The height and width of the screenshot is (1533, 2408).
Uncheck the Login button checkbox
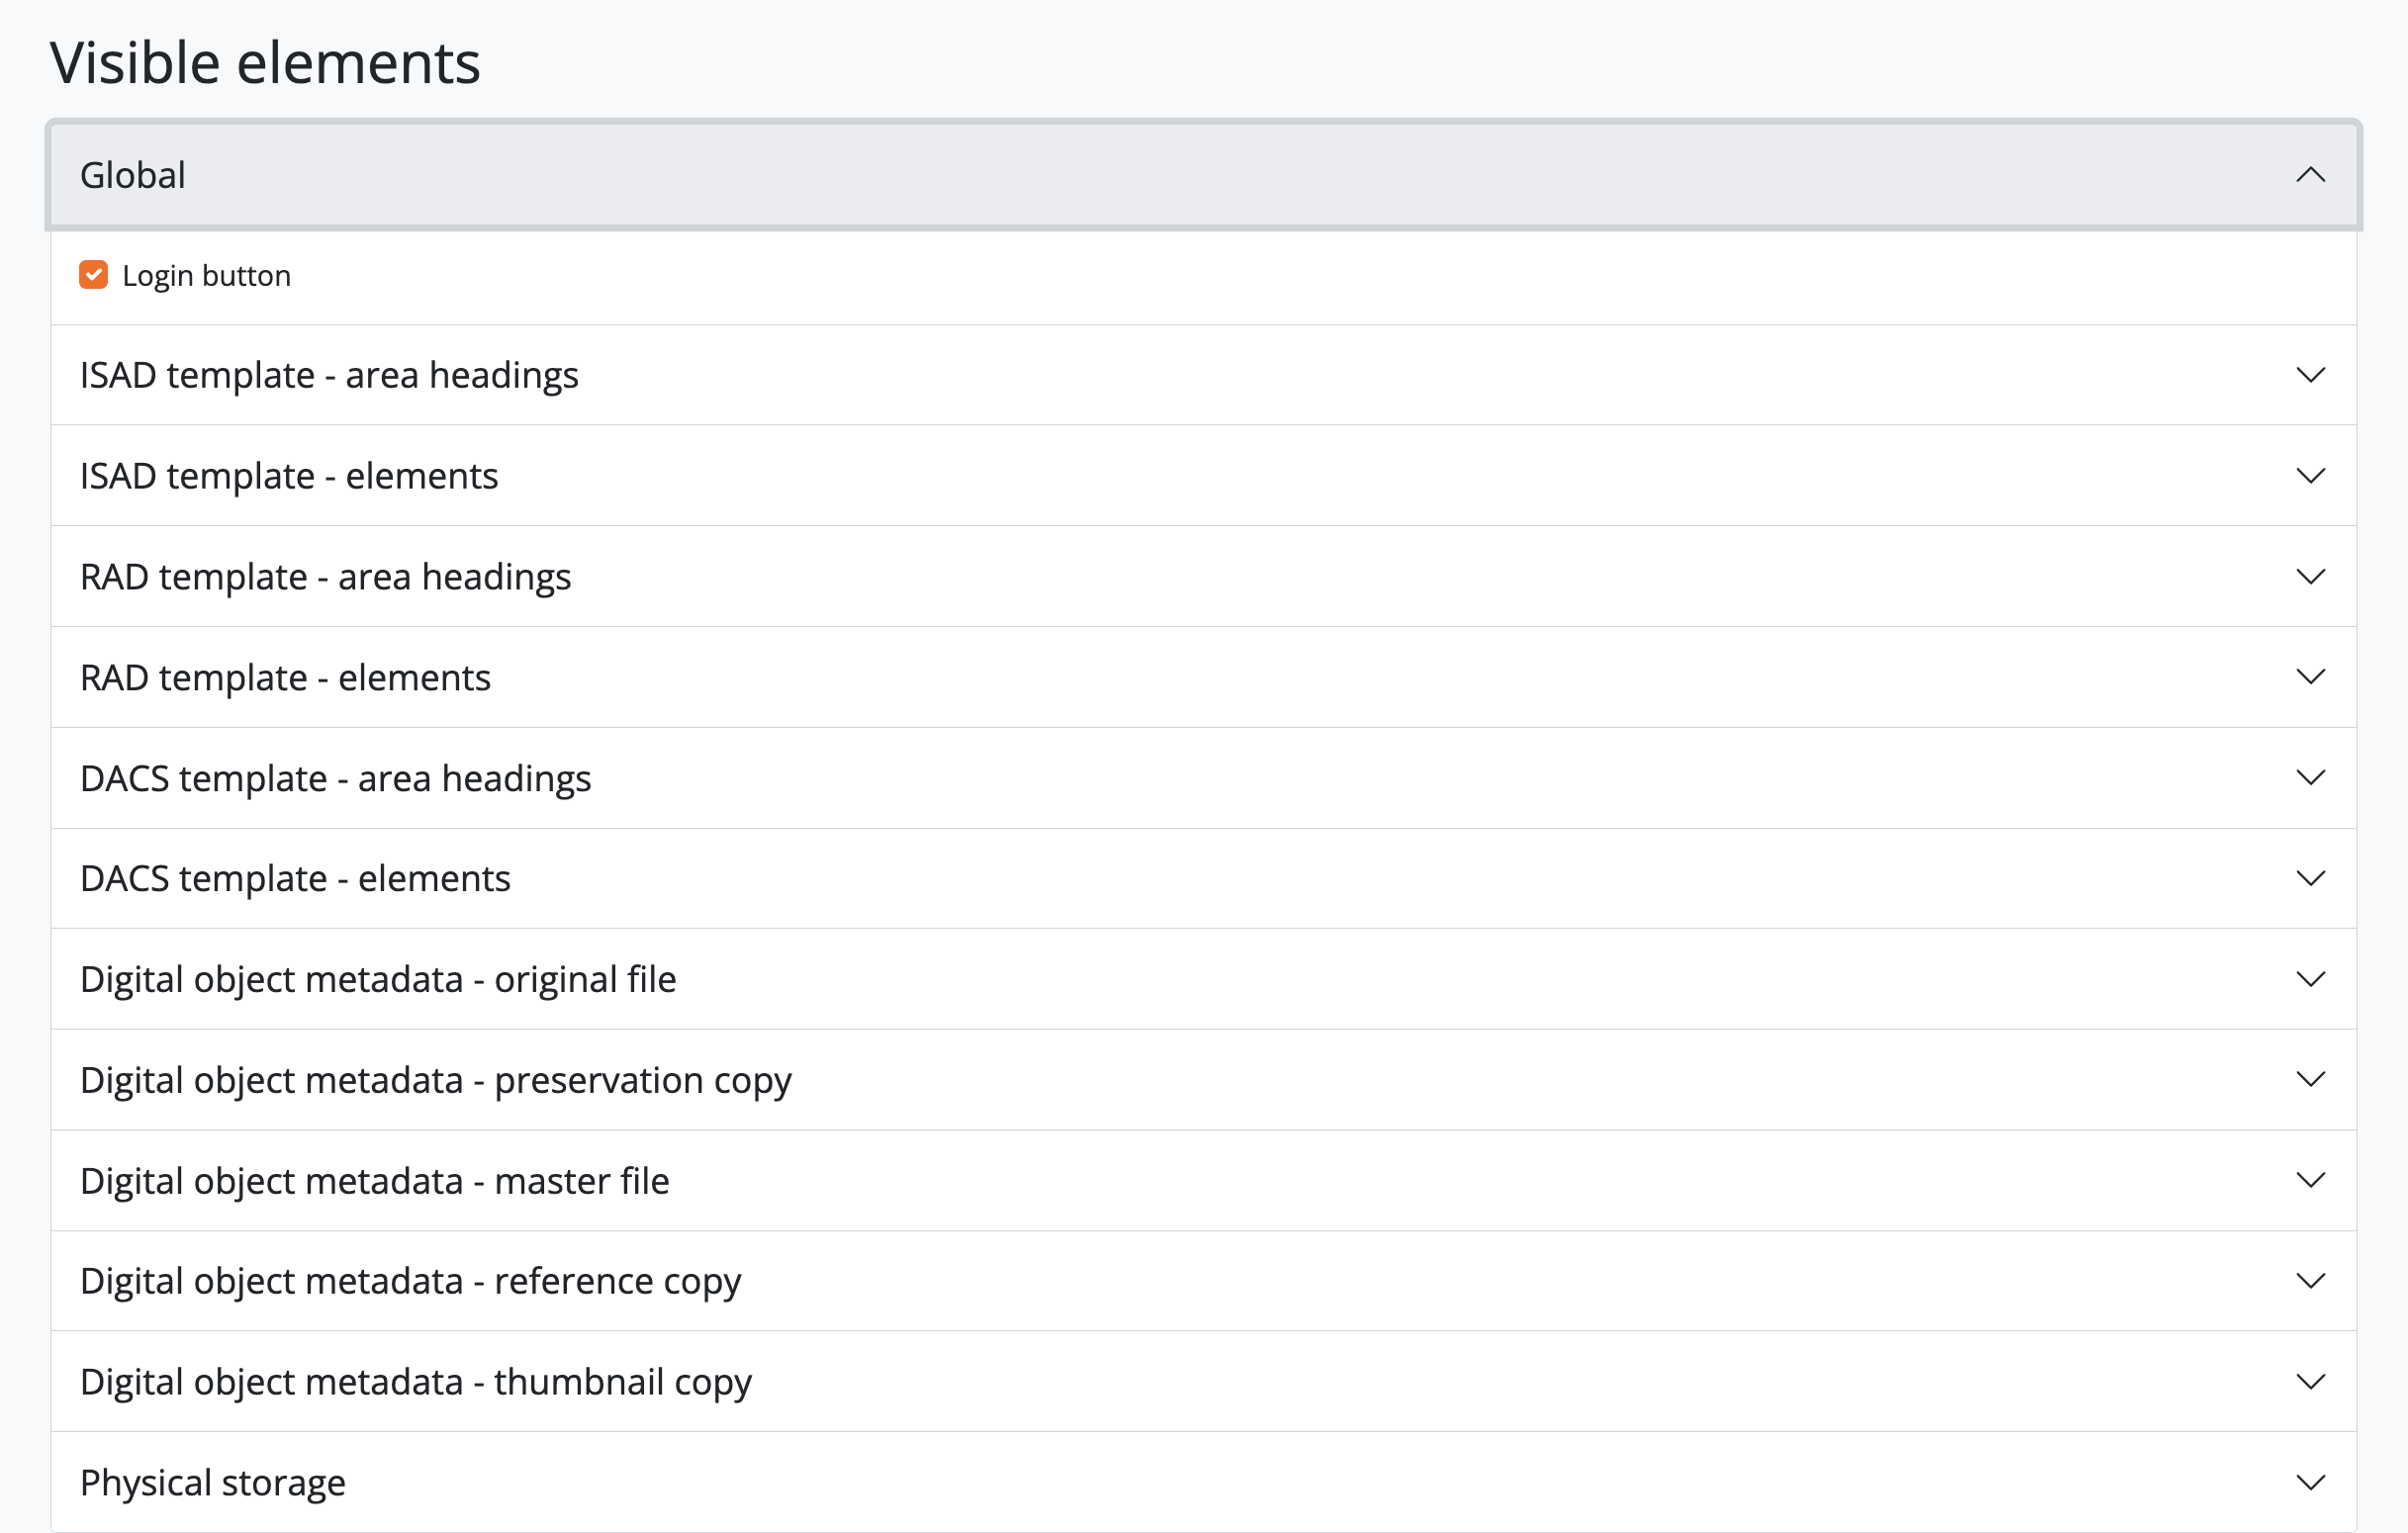click(94, 275)
